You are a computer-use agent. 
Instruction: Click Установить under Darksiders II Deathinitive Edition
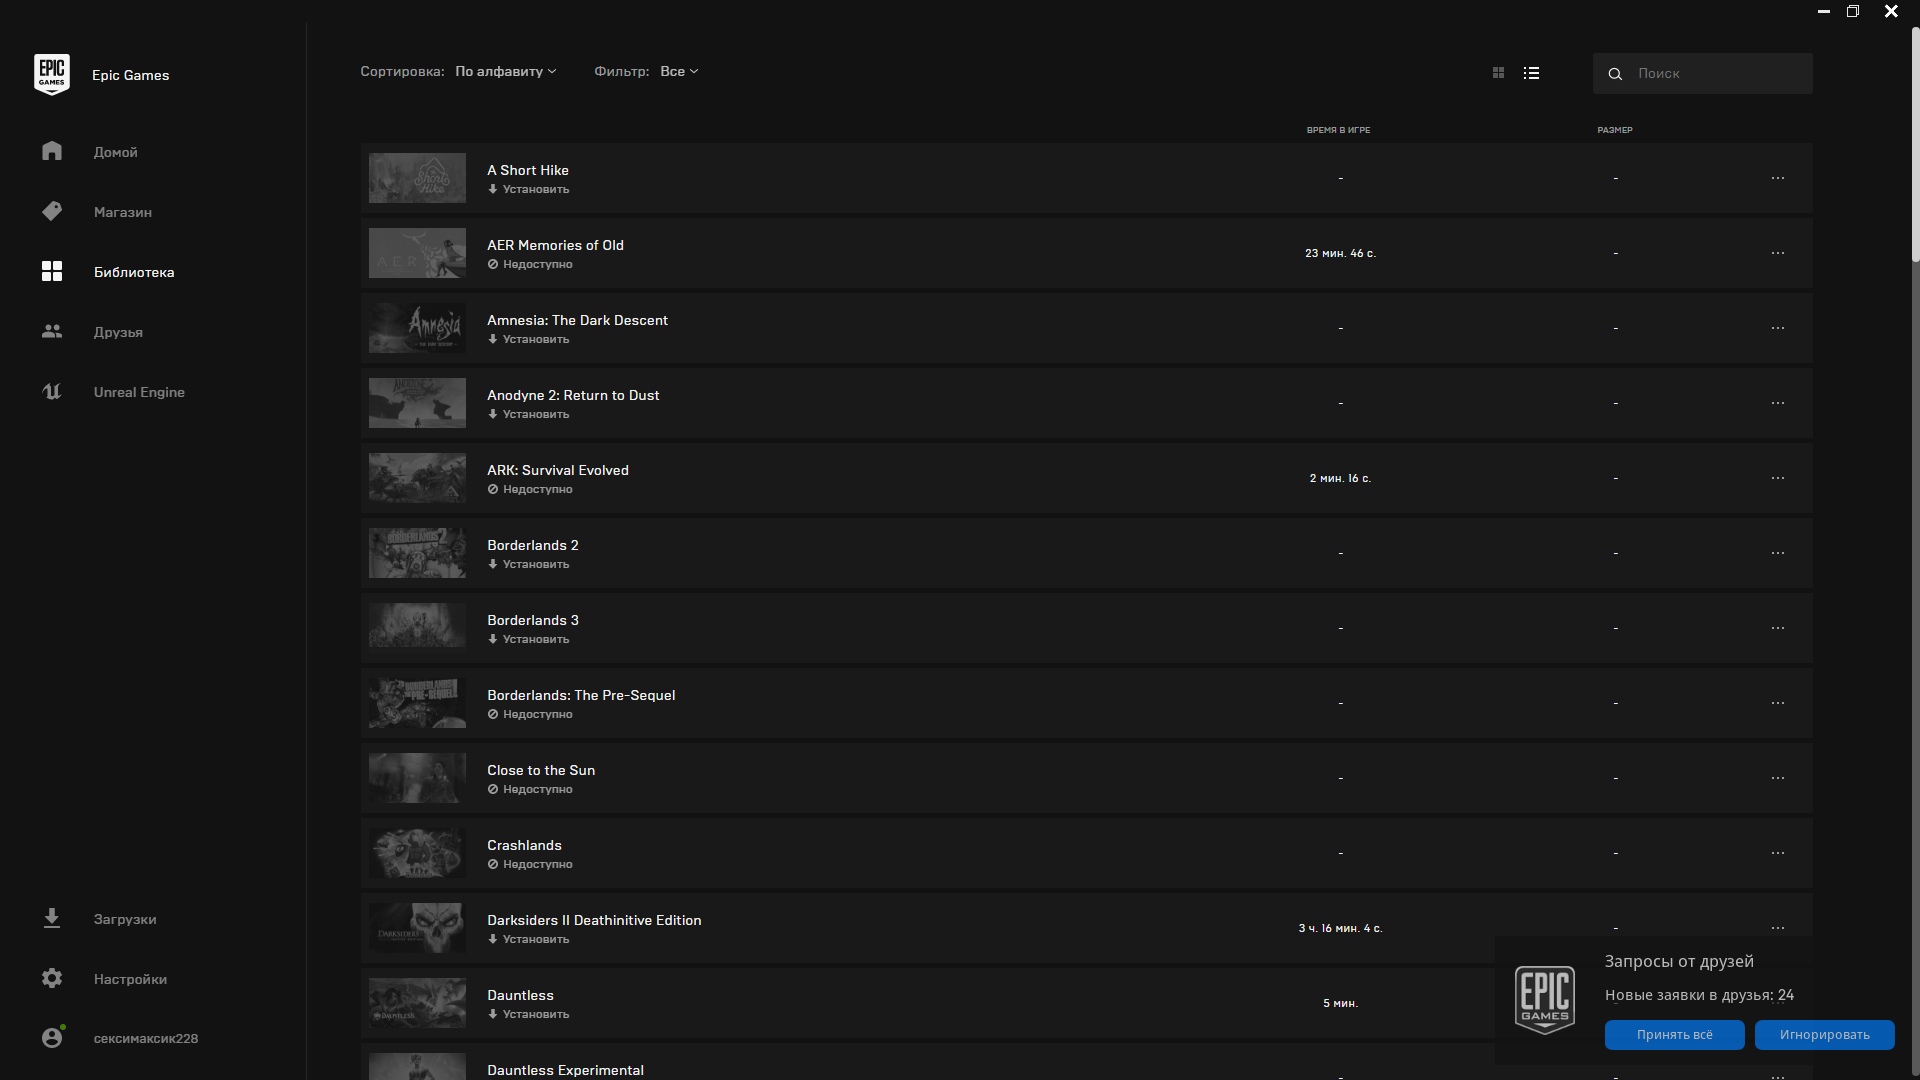coord(529,939)
